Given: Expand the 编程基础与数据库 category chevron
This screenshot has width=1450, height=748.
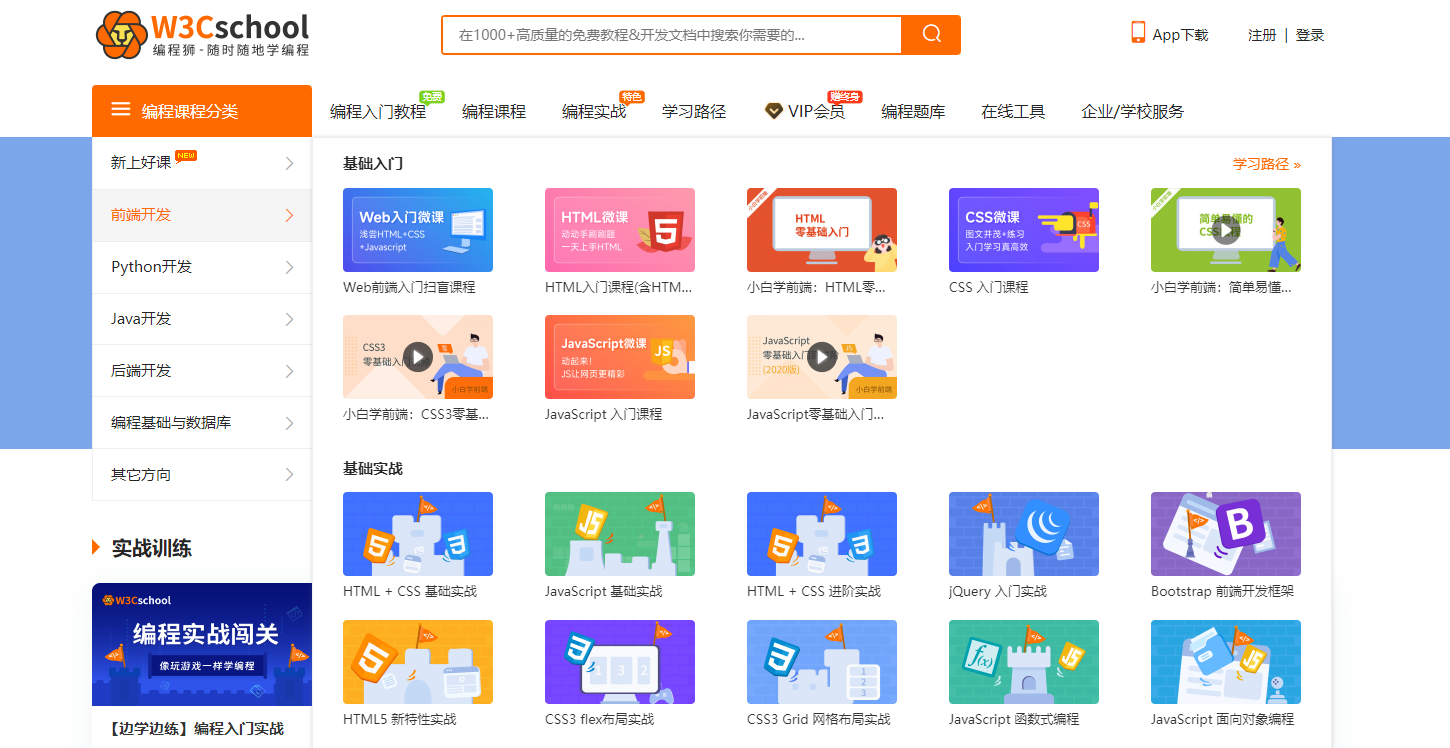Looking at the screenshot, I should tap(289, 423).
